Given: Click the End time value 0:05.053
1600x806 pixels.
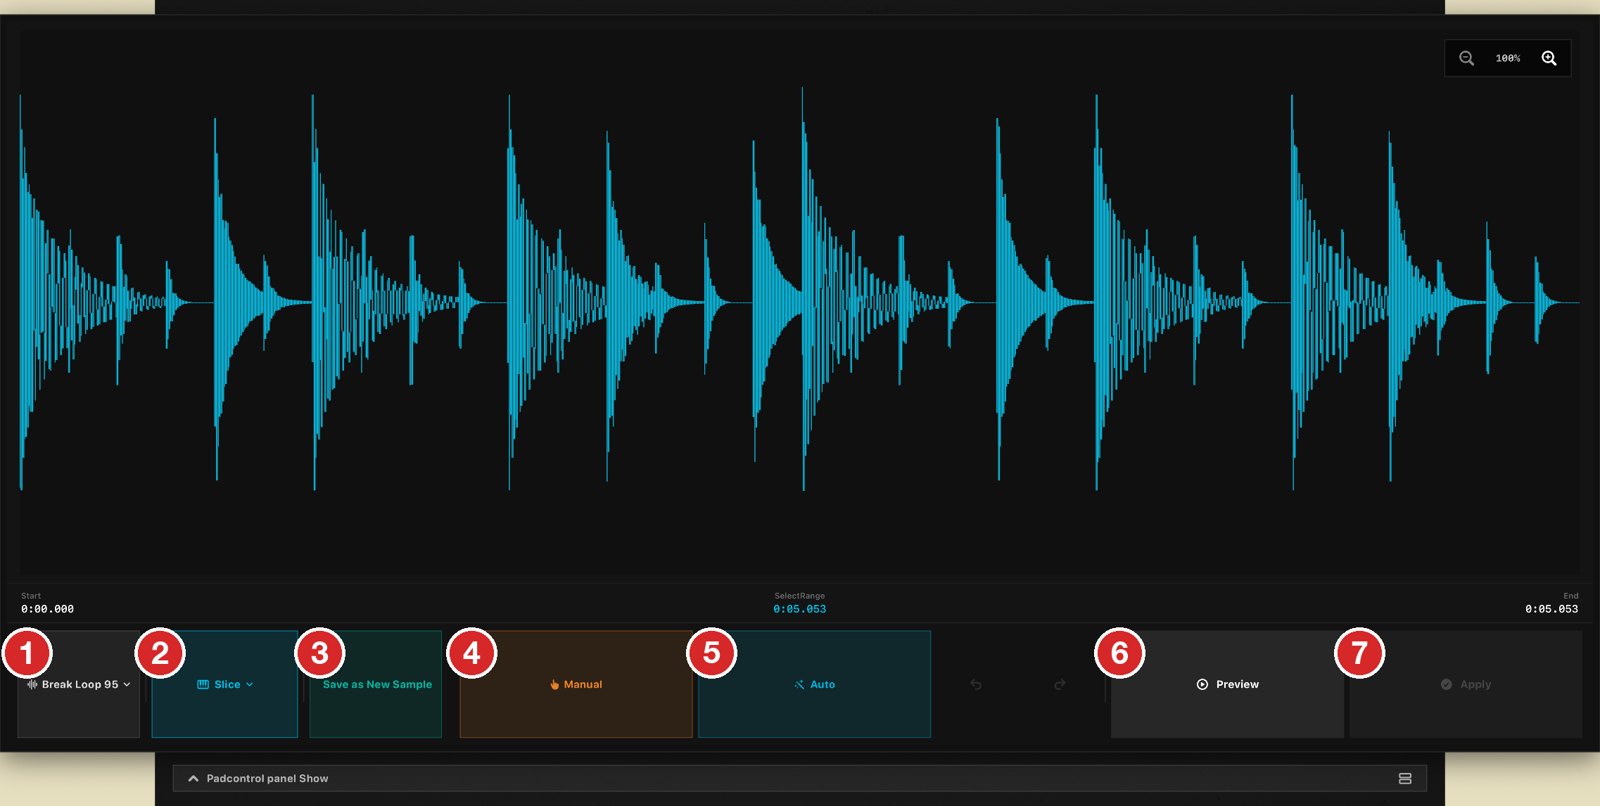Looking at the screenshot, I should 1552,609.
